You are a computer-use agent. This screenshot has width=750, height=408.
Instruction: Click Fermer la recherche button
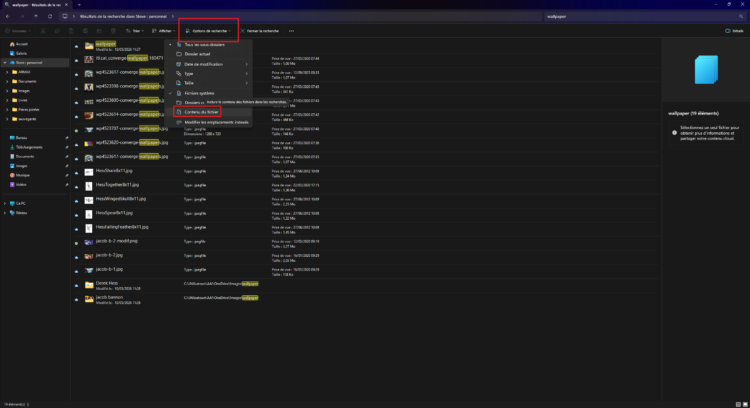point(260,31)
